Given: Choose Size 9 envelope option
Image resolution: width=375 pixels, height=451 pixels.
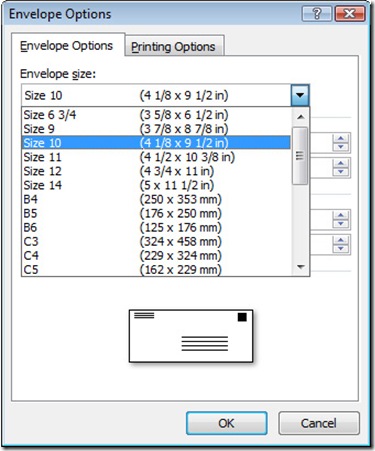Looking at the screenshot, I should pos(156,129).
